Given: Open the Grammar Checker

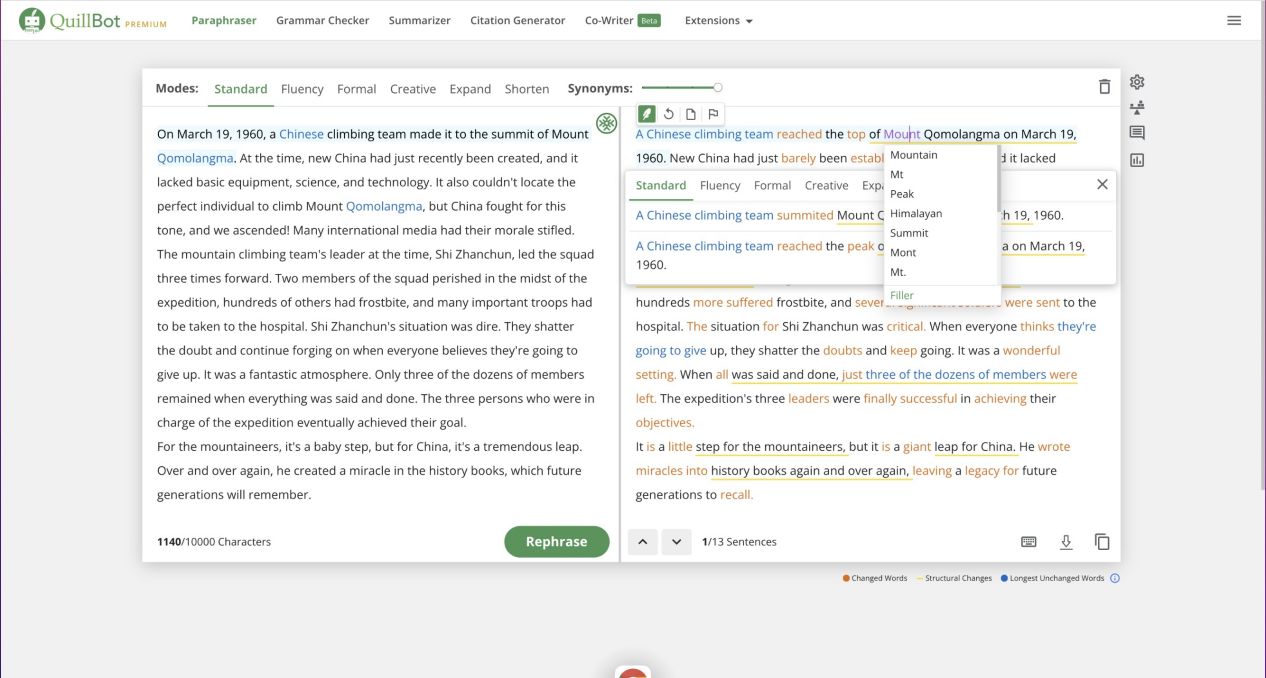Looking at the screenshot, I should (322, 20).
